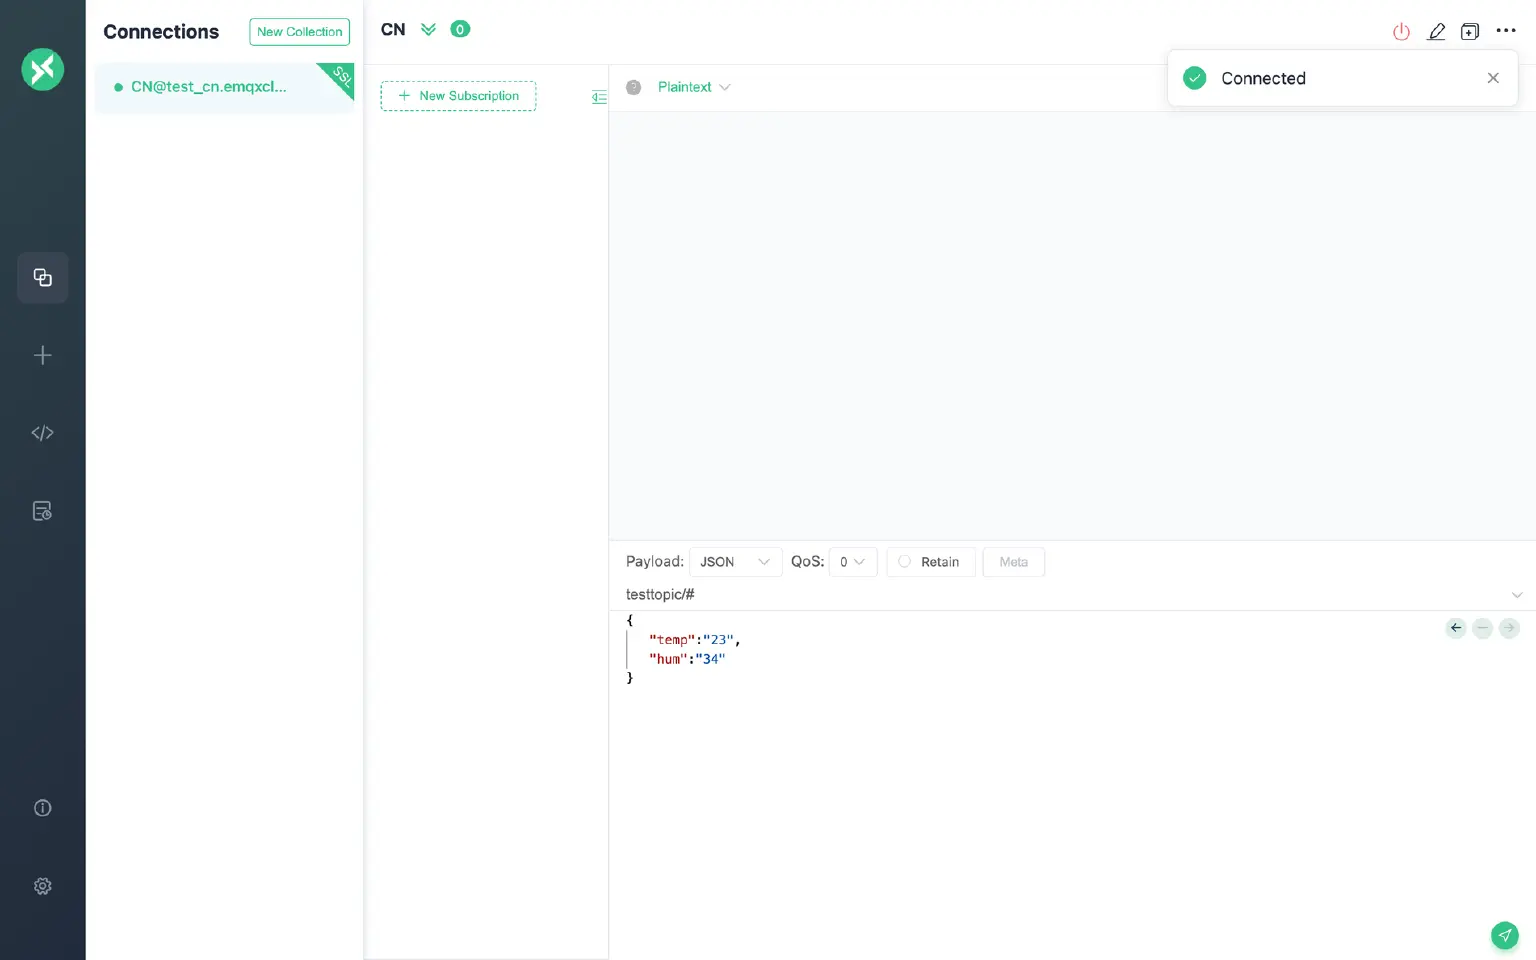This screenshot has width=1536, height=960.
Task: Select the CN@test_cn.emqxcl... connection
Action: pos(209,87)
